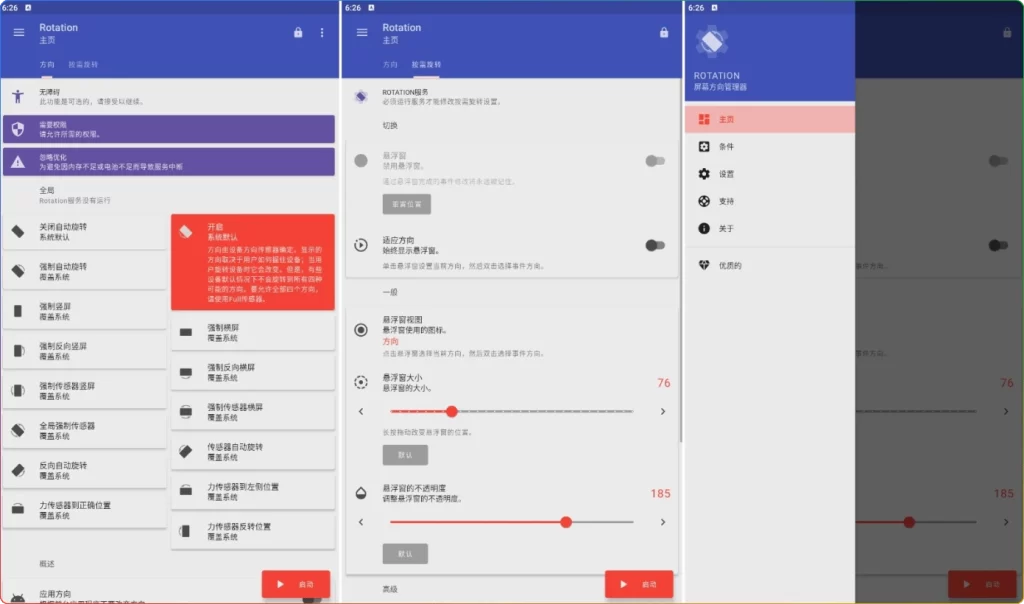The height and width of the screenshot is (604, 1024).
Task: Click the right chevron beside the size slider
Action: pyautogui.click(x=661, y=410)
